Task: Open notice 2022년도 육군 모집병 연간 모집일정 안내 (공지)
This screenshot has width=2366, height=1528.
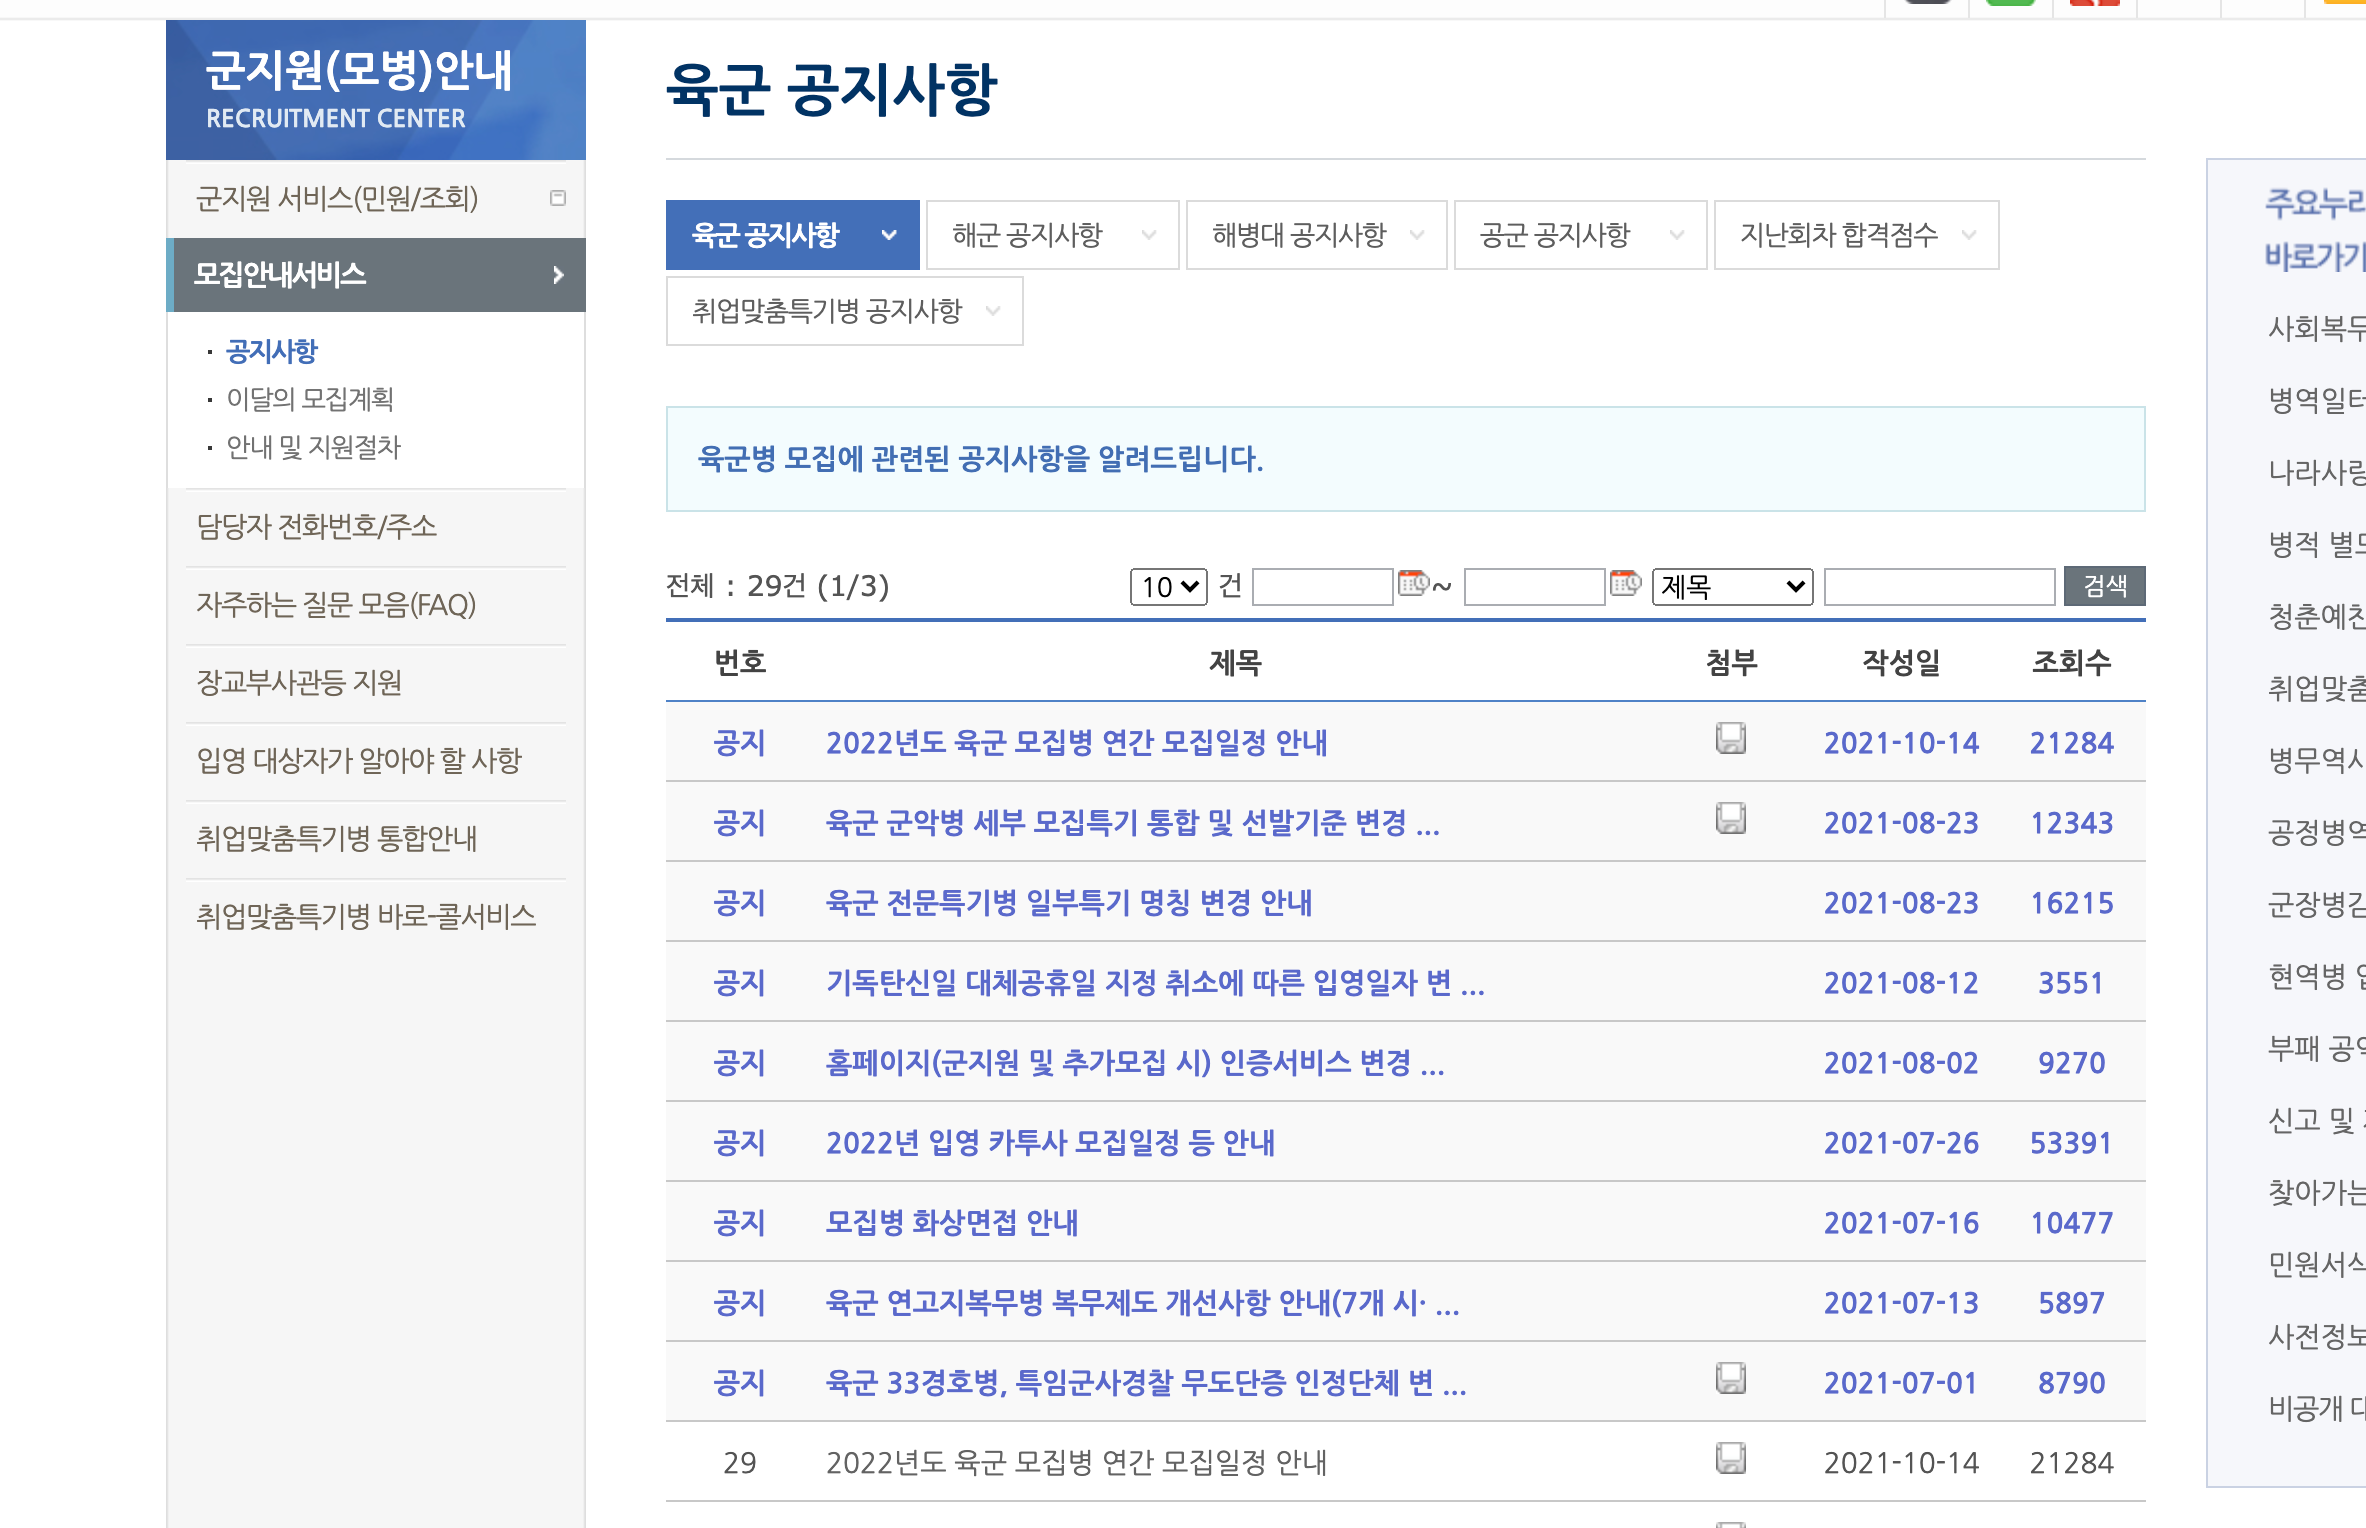Action: pos(1077,743)
